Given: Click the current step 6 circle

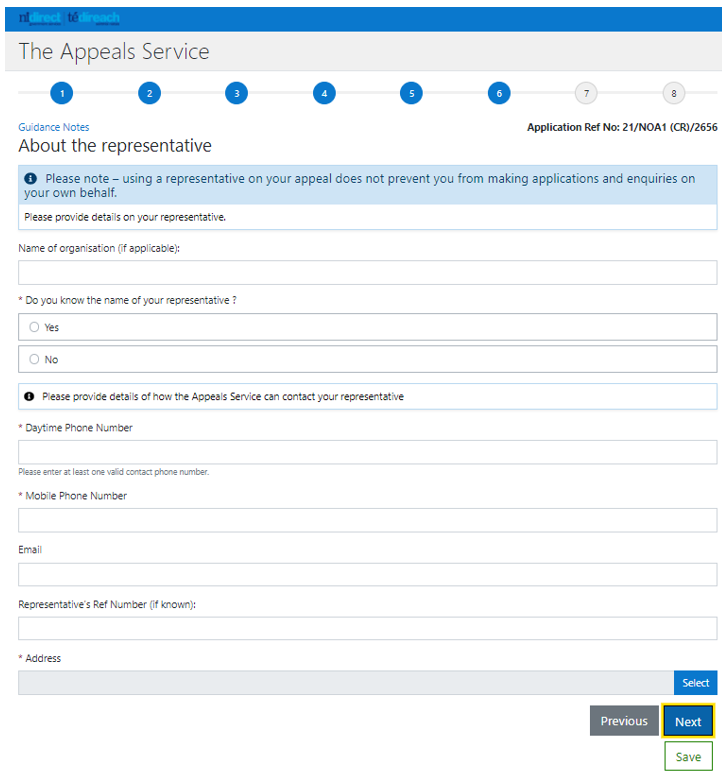Looking at the screenshot, I should 498,94.
